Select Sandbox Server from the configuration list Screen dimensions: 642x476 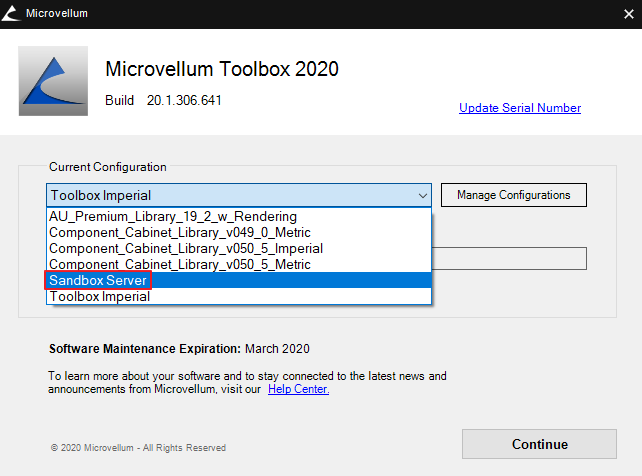pyautogui.click(x=239, y=280)
